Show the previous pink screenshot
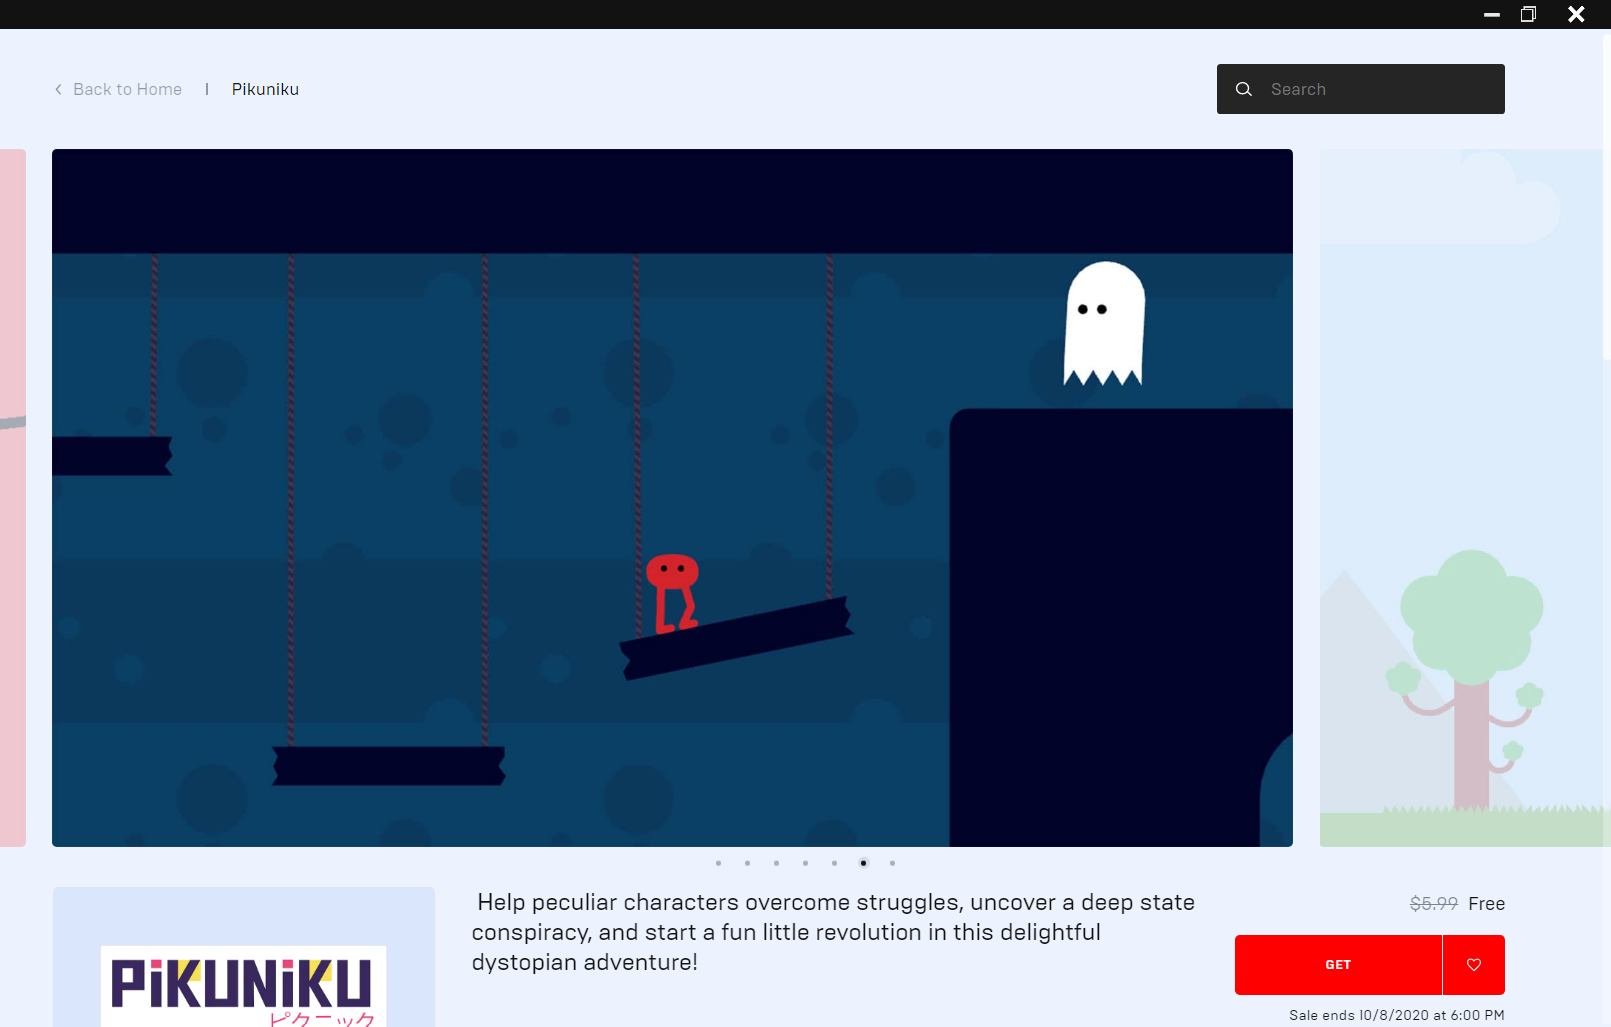The image size is (1611, 1027). [x=13, y=498]
